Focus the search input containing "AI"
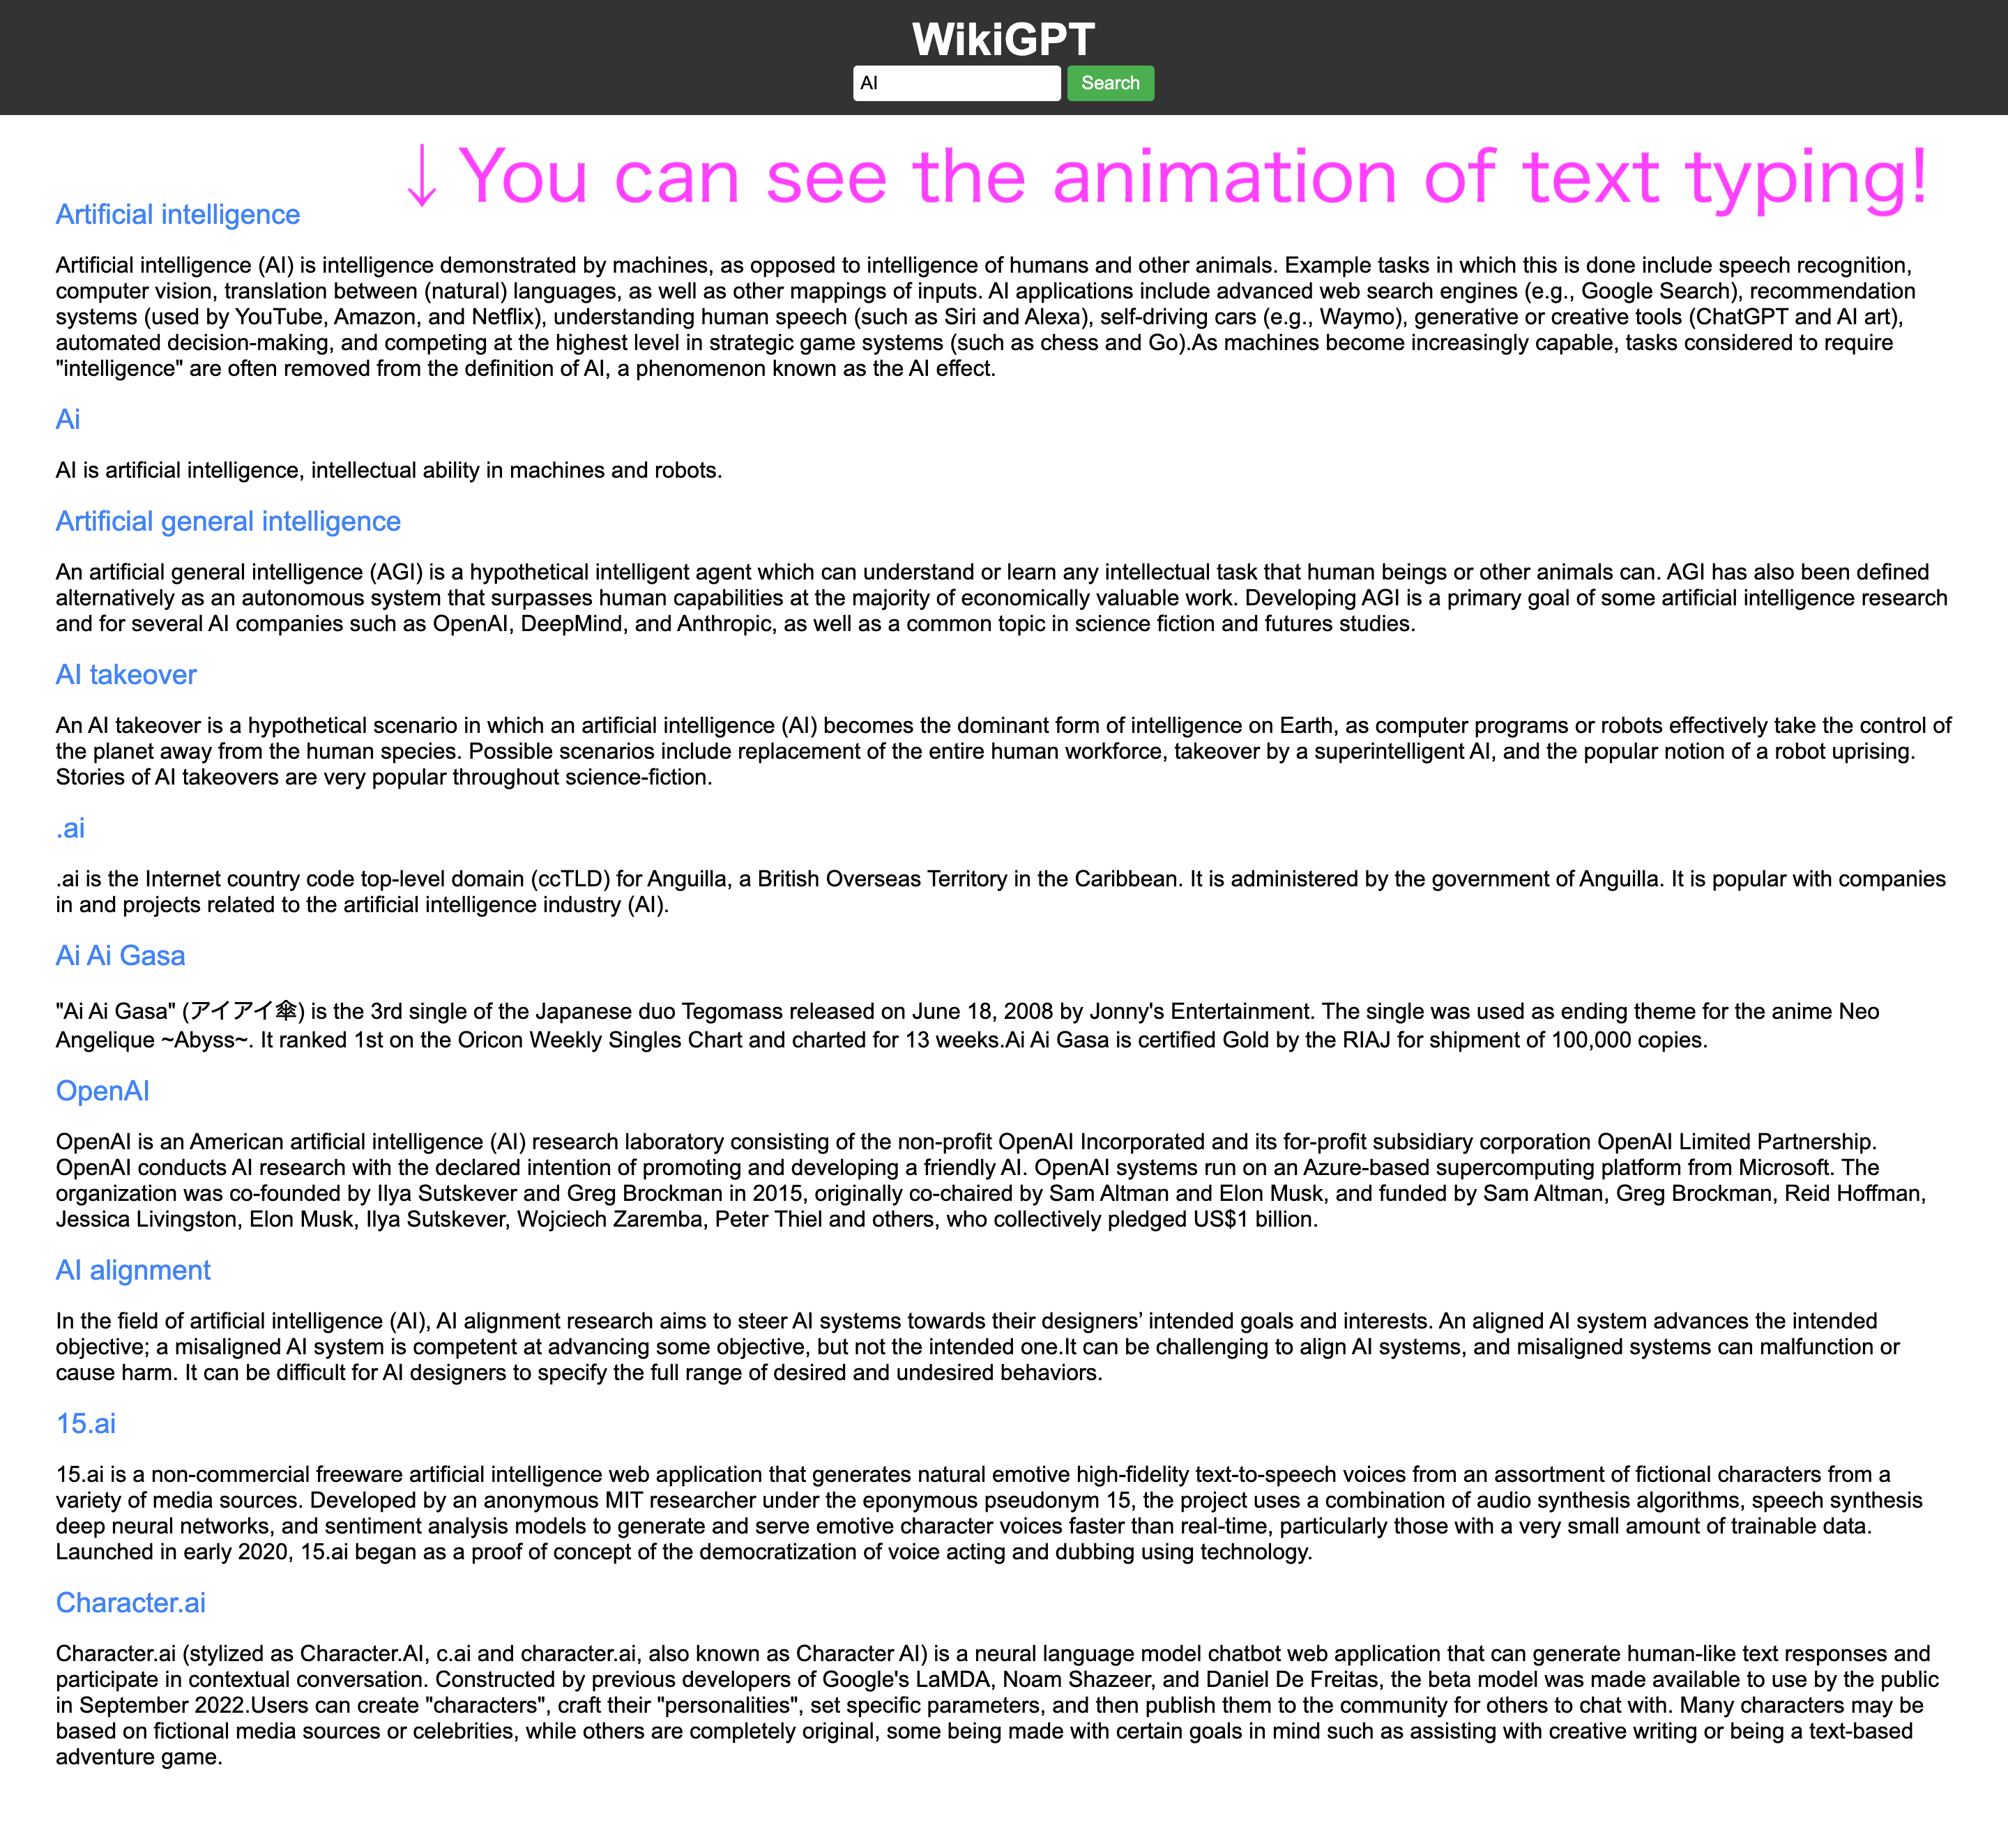The image size is (2008, 1848). (956, 83)
